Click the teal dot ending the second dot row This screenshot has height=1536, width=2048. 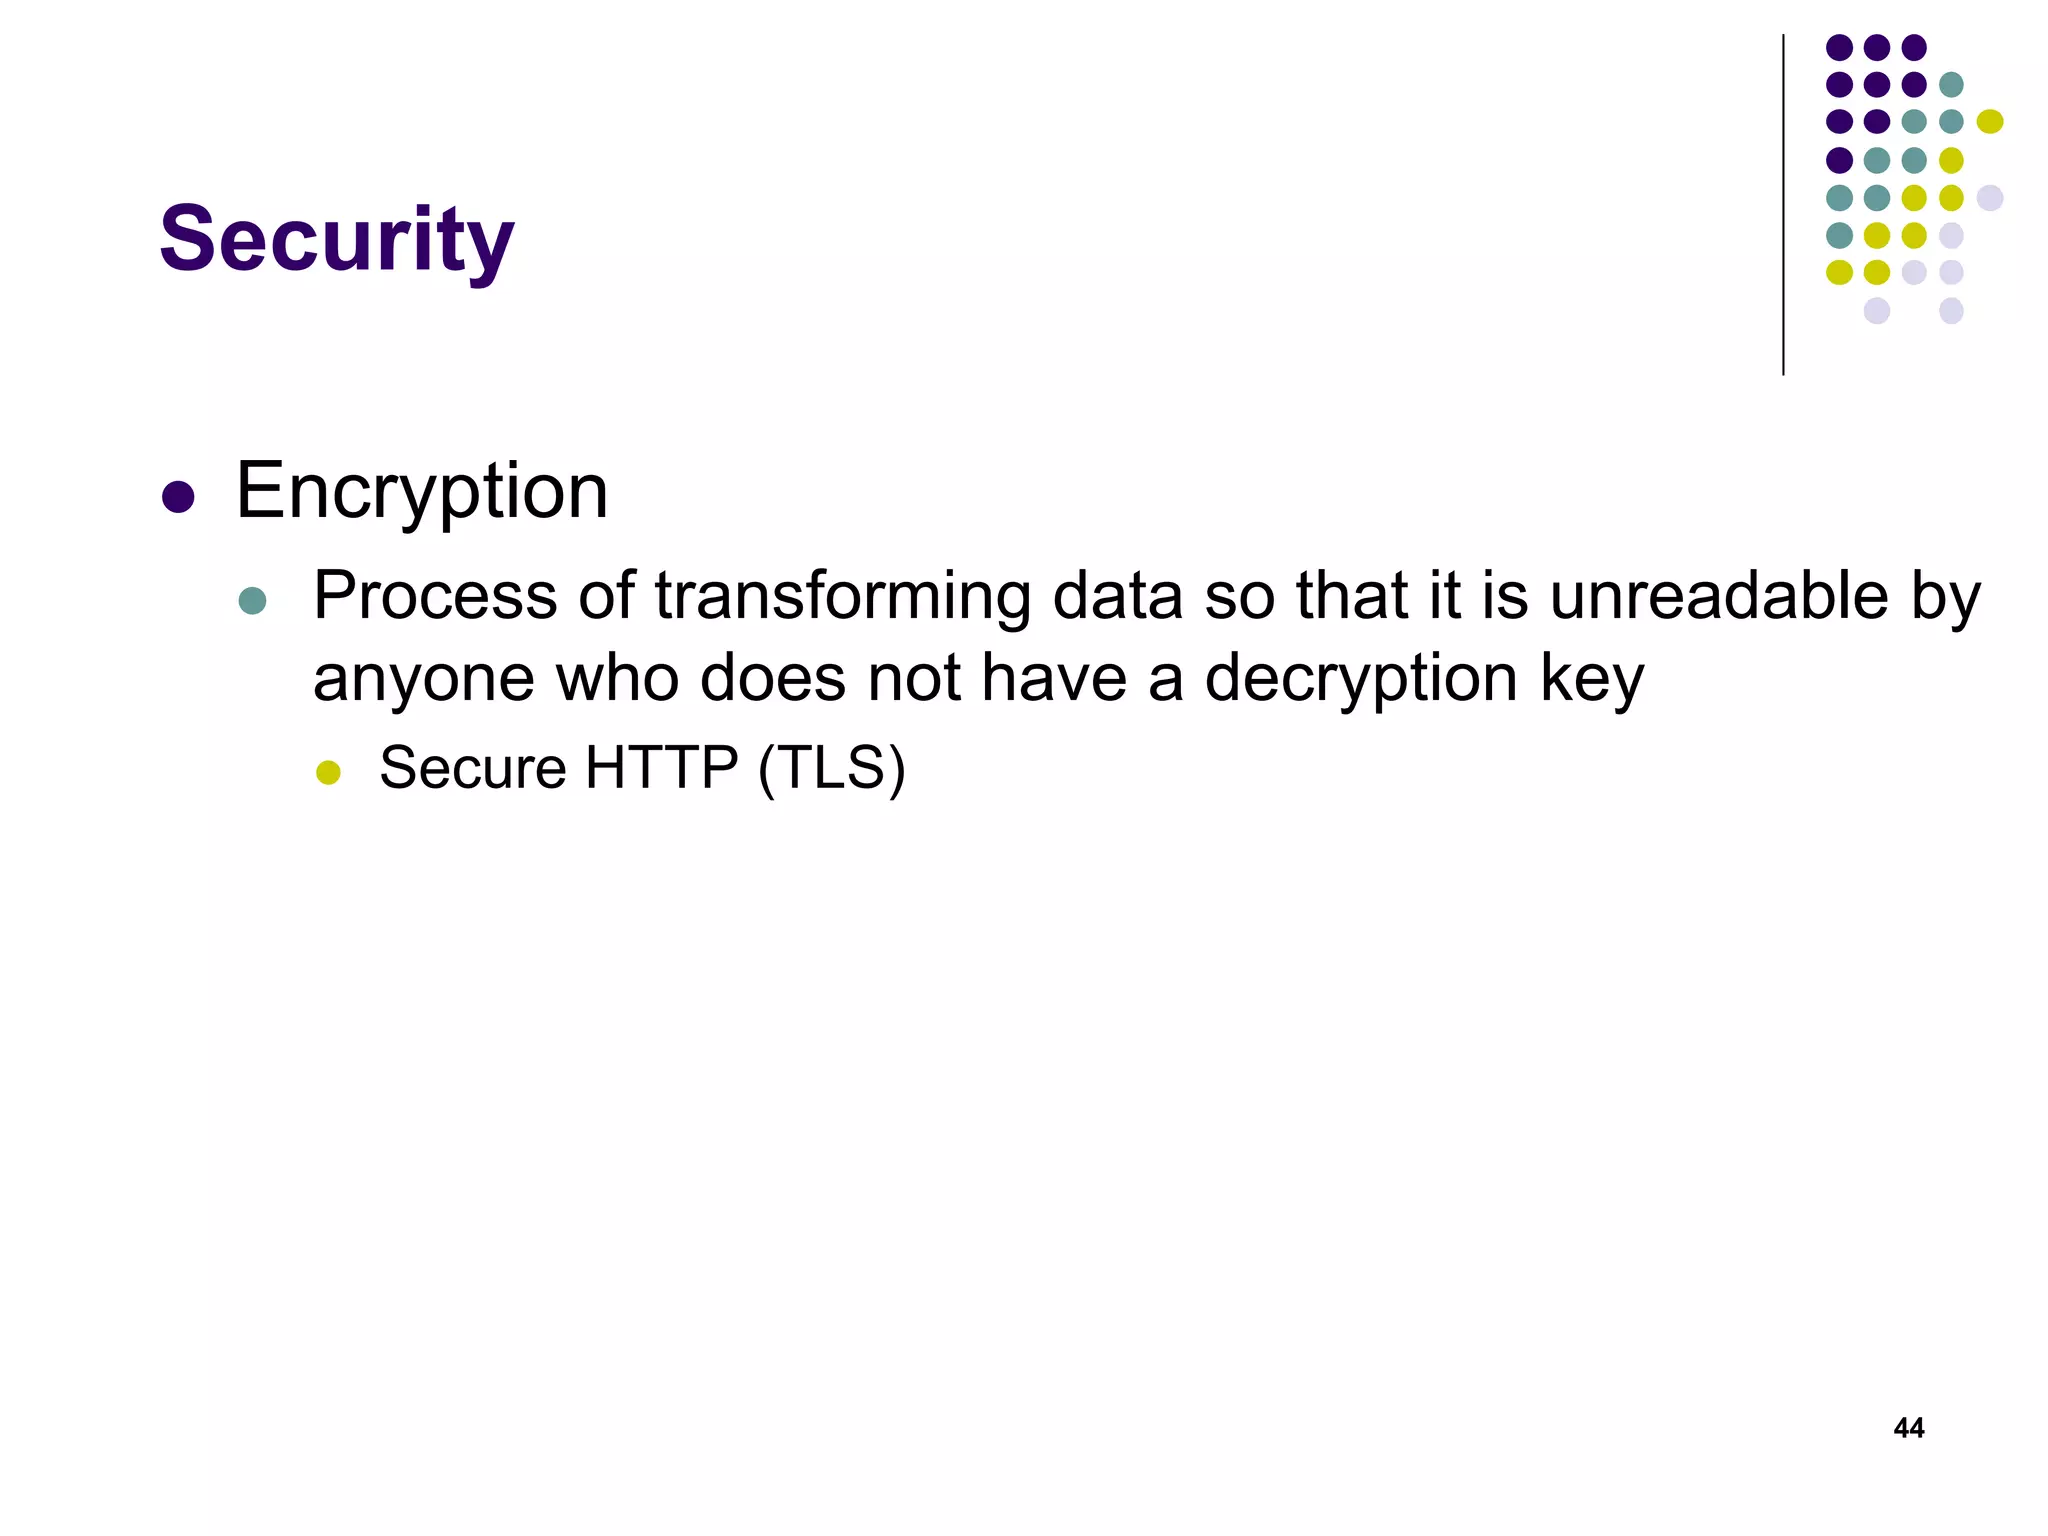coord(1951,84)
